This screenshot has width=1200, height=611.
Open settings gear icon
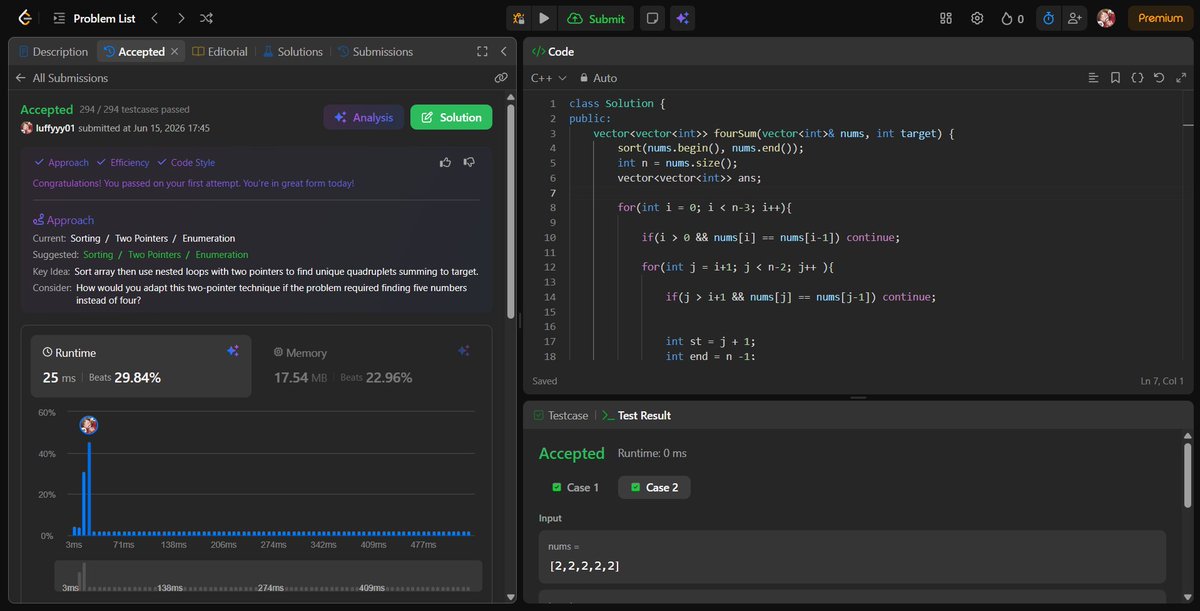pyautogui.click(x=978, y=18)
